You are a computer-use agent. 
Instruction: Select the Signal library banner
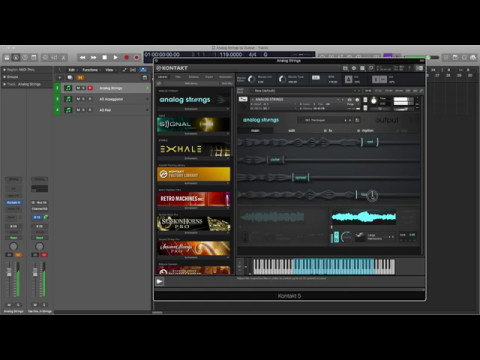[193, 124]
